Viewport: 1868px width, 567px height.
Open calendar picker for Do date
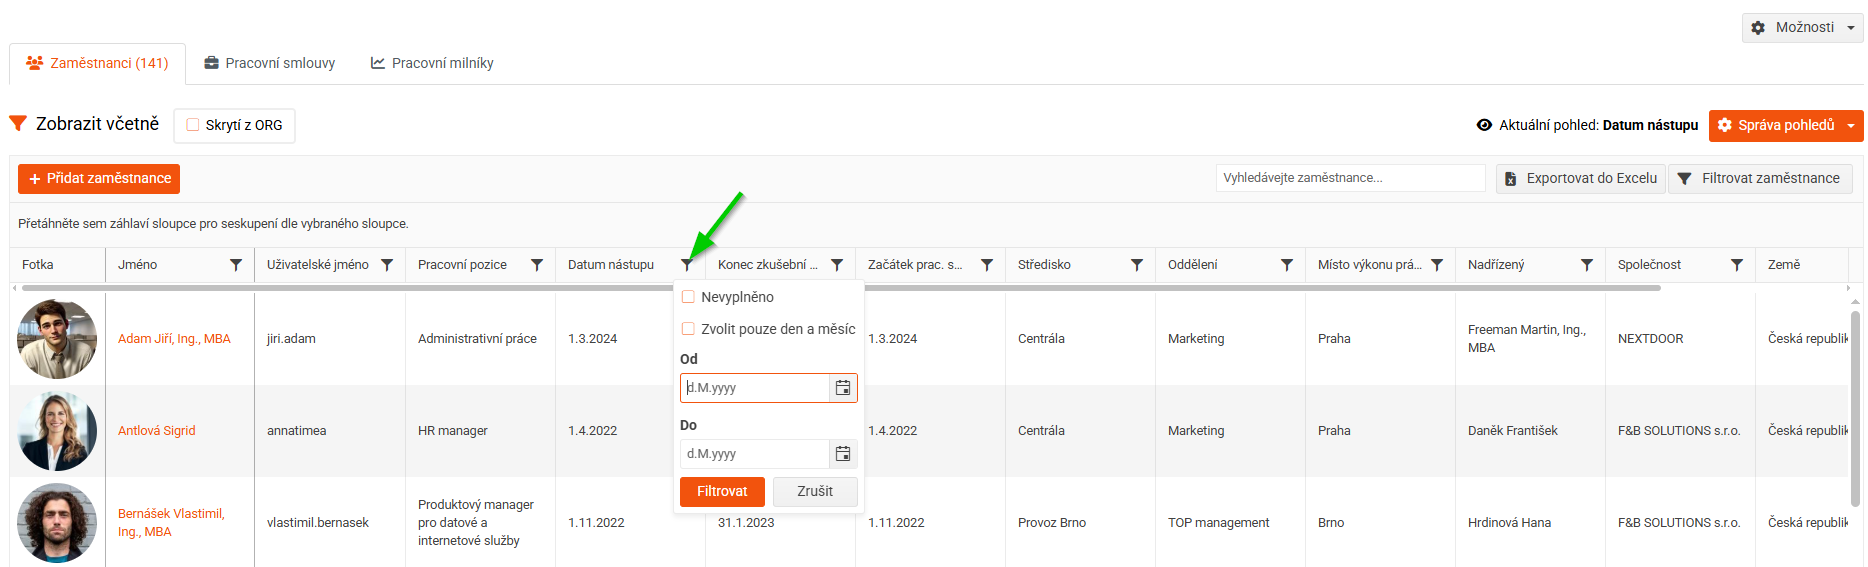click(843, 454)
